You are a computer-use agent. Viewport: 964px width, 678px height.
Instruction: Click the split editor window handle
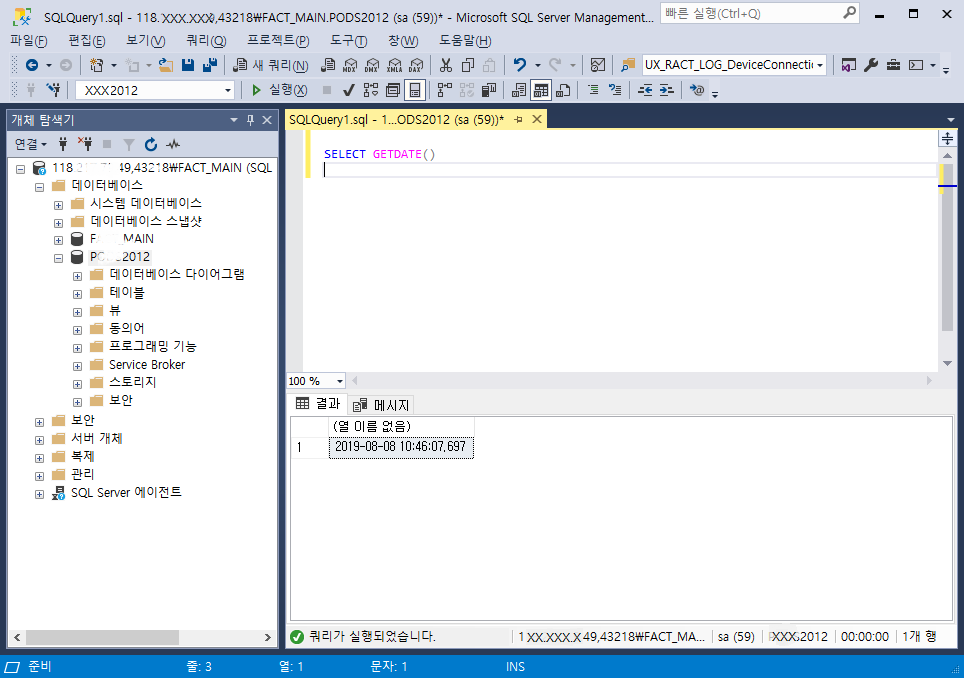[947, 138]
